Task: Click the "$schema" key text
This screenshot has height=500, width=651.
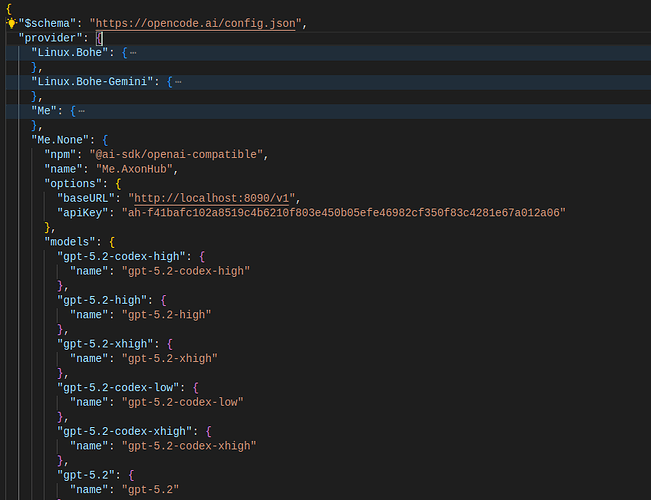Action: 47,23
